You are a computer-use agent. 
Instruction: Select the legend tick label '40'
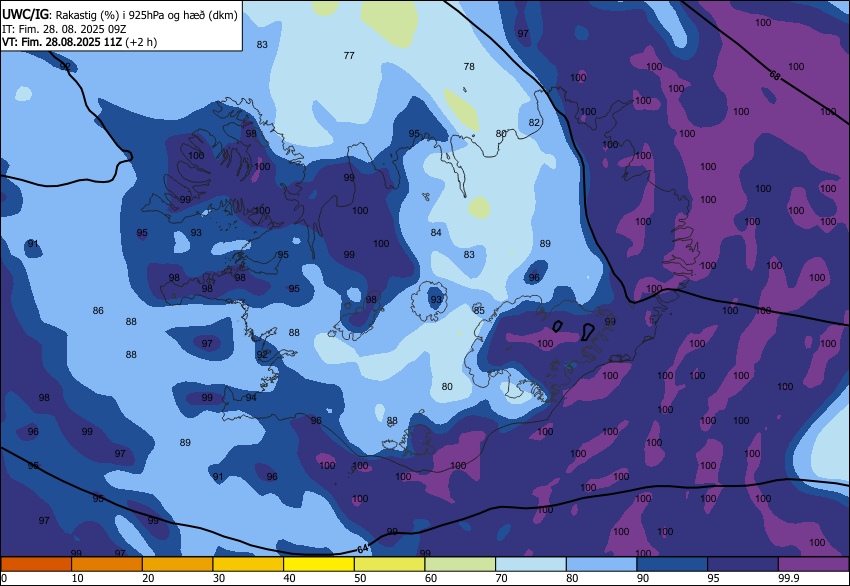(289, 578)
